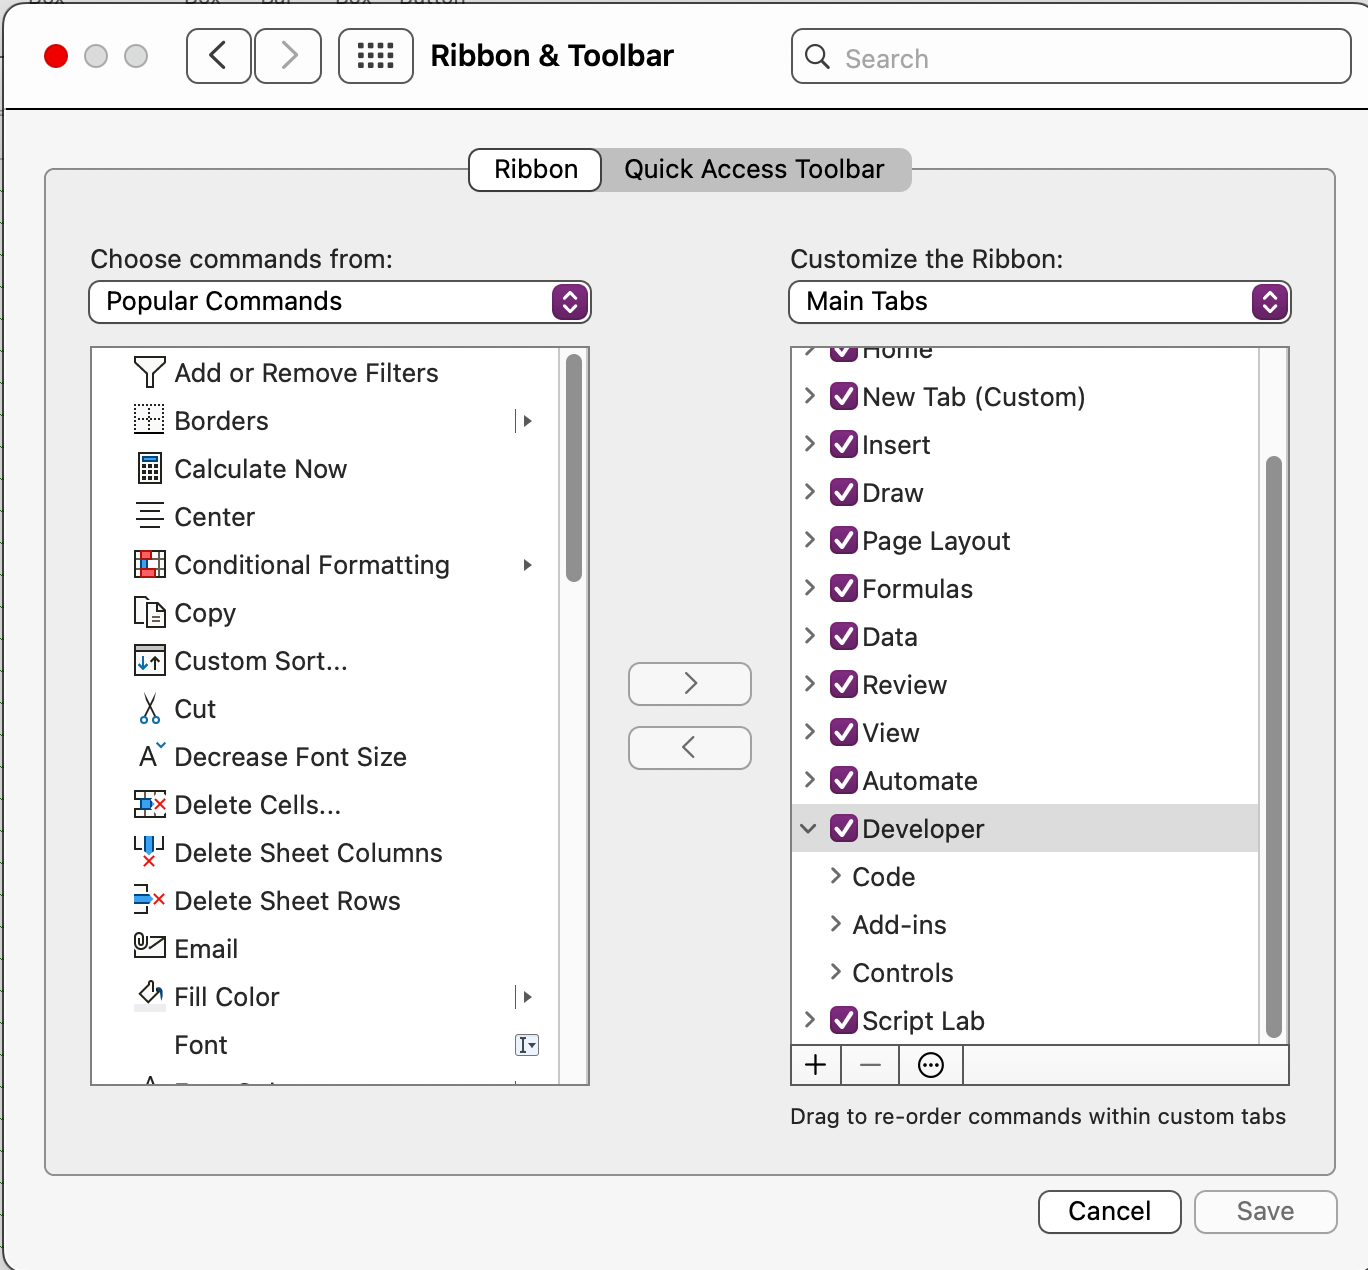Show all preferences with the grid icon
This screenshot has height=1270, width=1368.
(x=376, y=56)
